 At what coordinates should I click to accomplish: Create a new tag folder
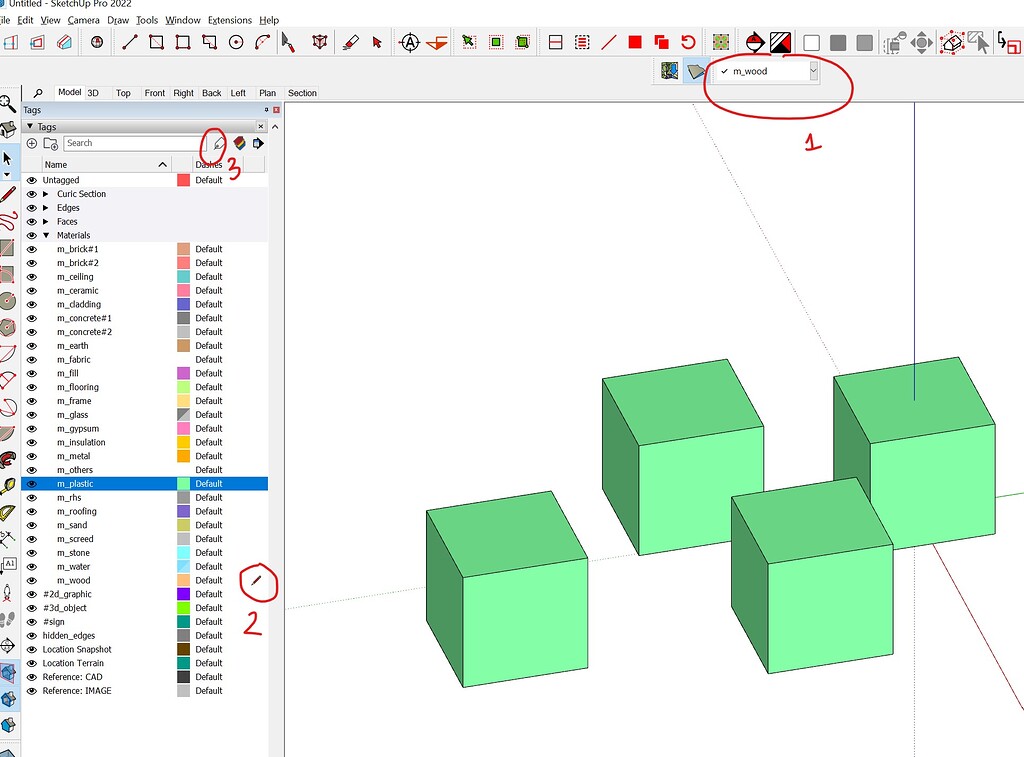click(x=50, y=143)
